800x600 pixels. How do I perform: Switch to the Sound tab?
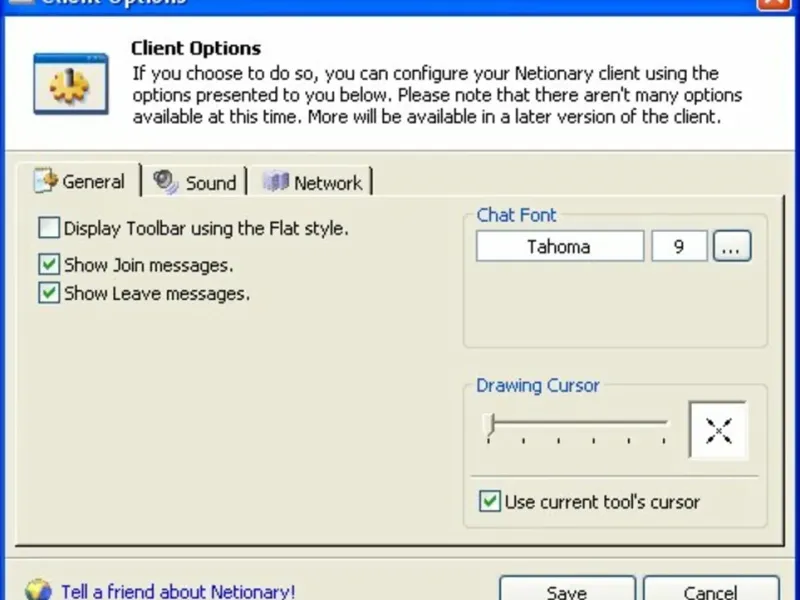[194, 182]
